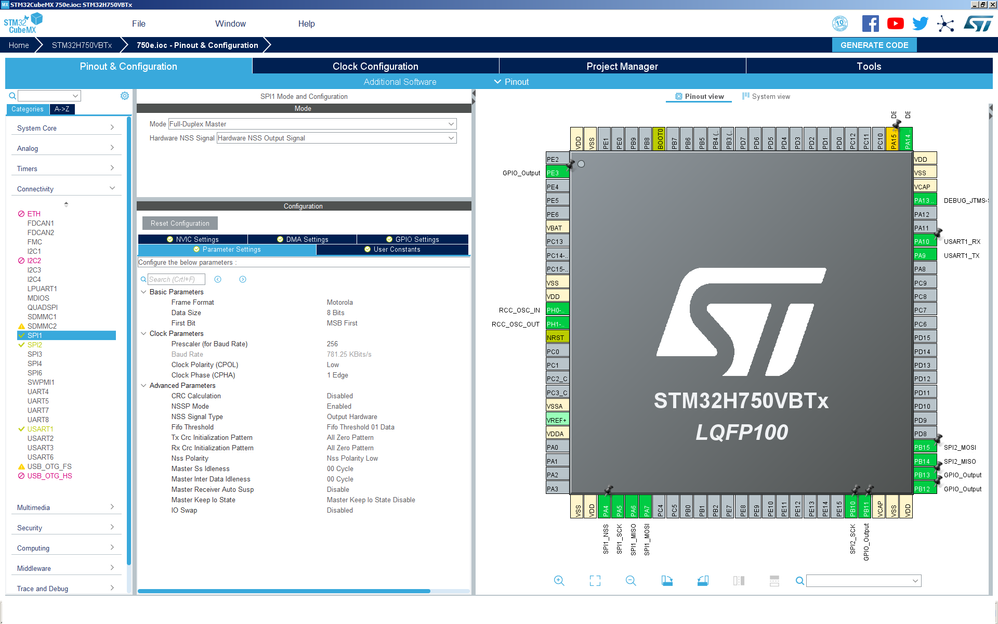
Task: Click the Reset Configuration button
Action: [180, 223]
